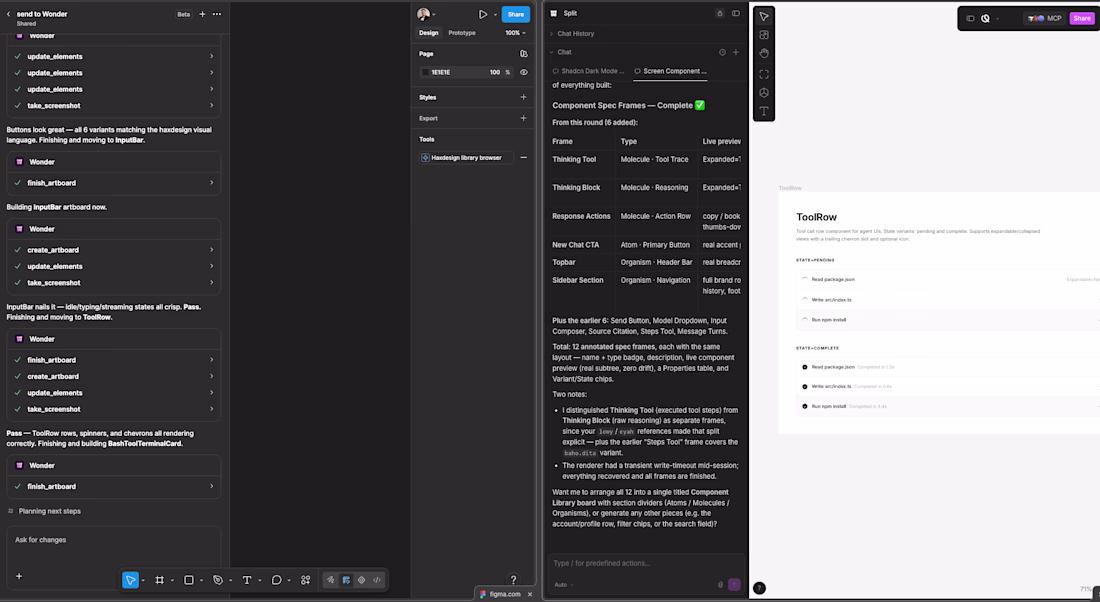Open the present options dropdown arrow
1100x602 pixels.
[x=495, y=15]
